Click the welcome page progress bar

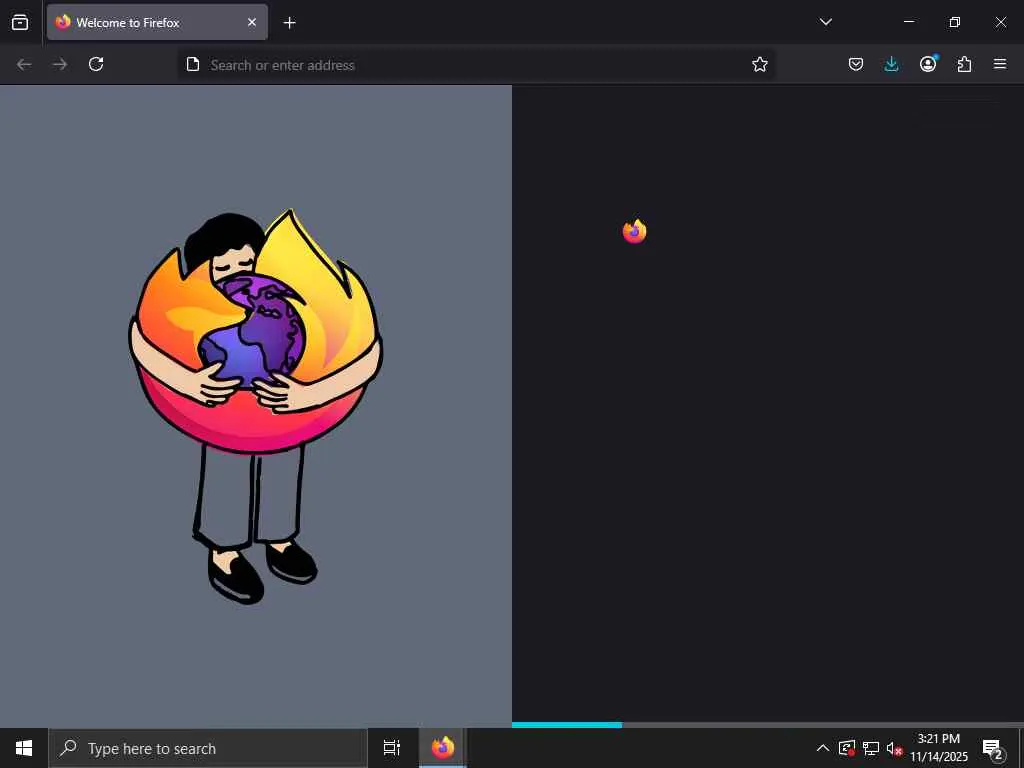click(768, 724)
